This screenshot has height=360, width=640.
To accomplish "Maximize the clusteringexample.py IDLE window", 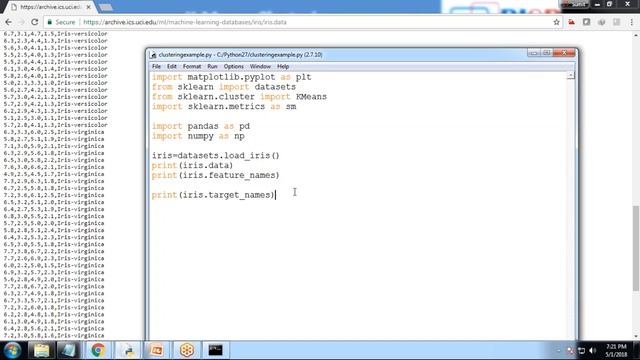I will [x=547, y=53].
